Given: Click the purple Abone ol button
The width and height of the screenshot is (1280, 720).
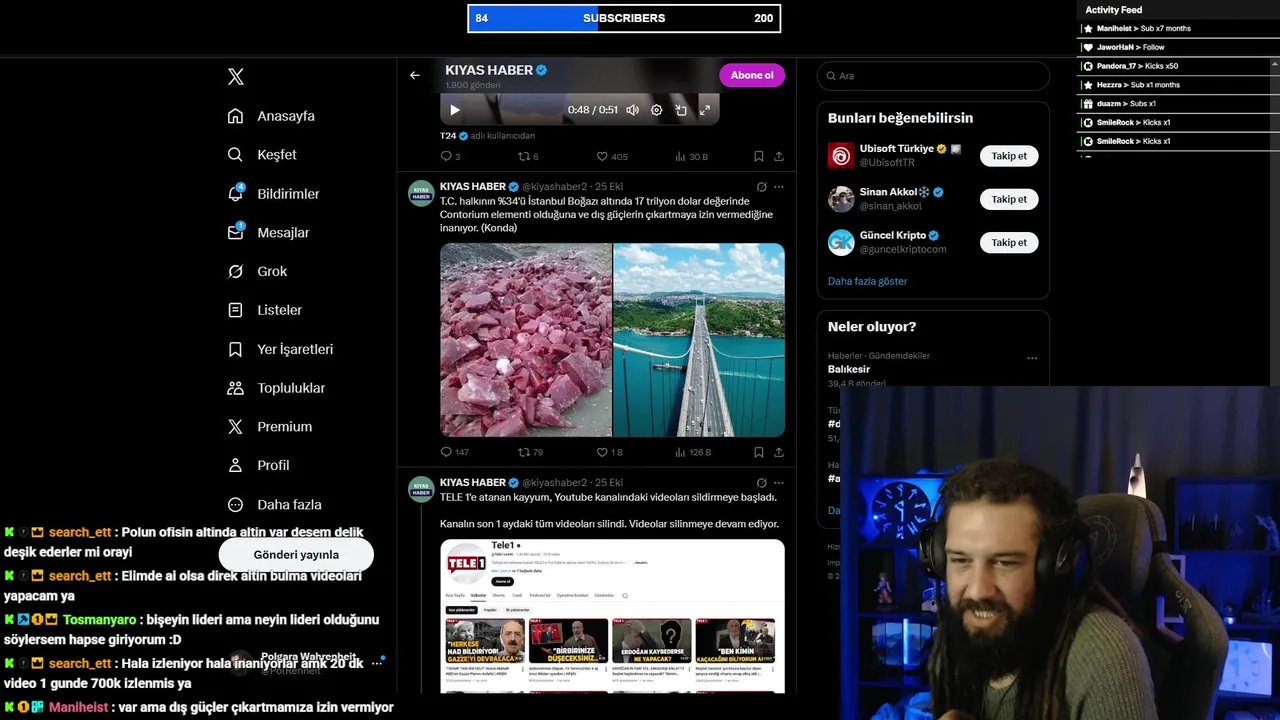Looking at the screenshot, I should pos(752,75).
